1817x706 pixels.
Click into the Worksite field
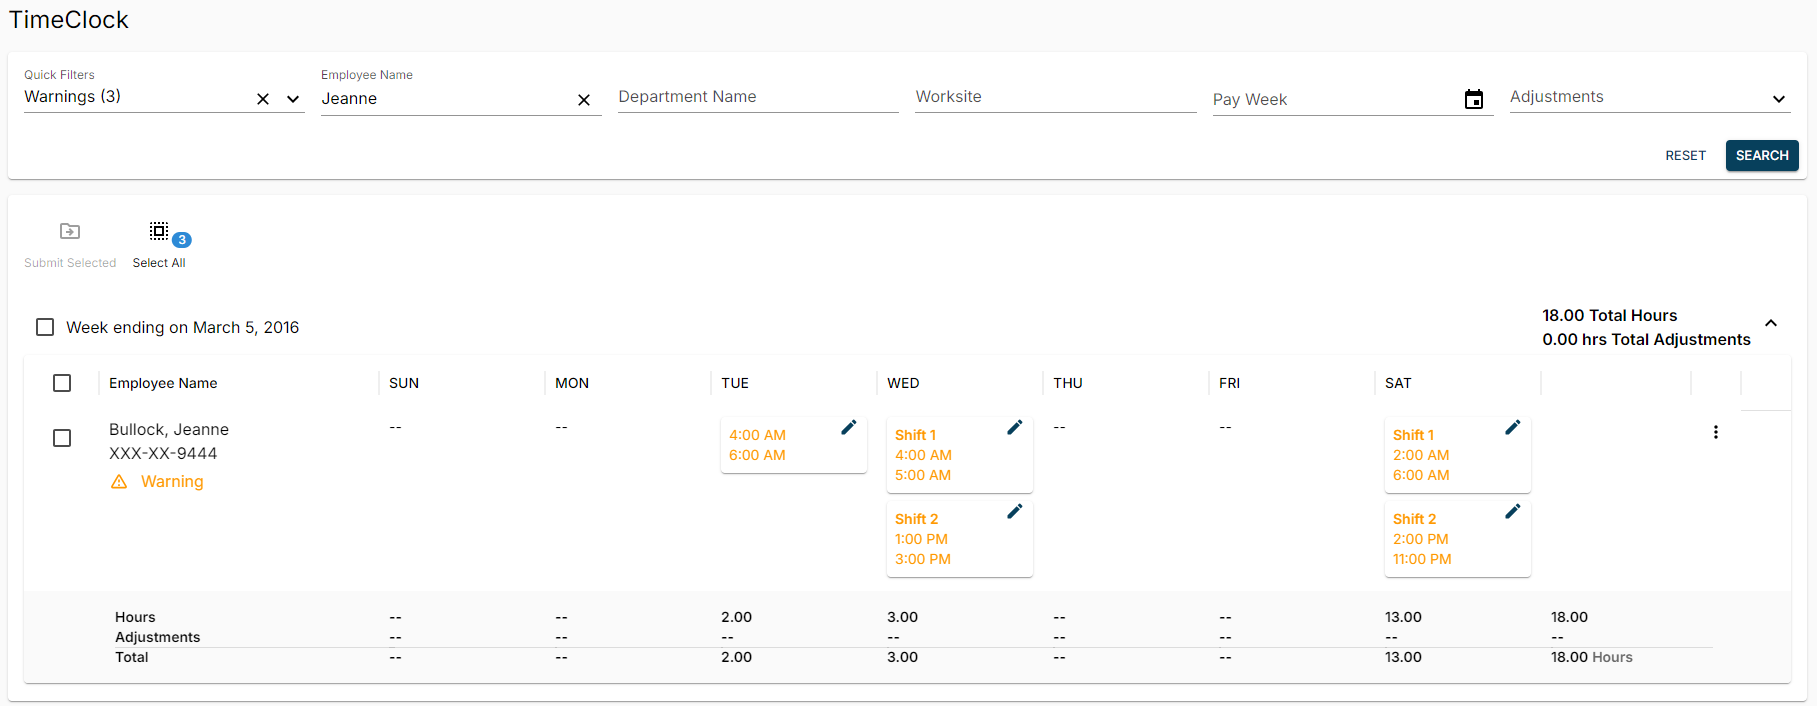(1054, 97)
